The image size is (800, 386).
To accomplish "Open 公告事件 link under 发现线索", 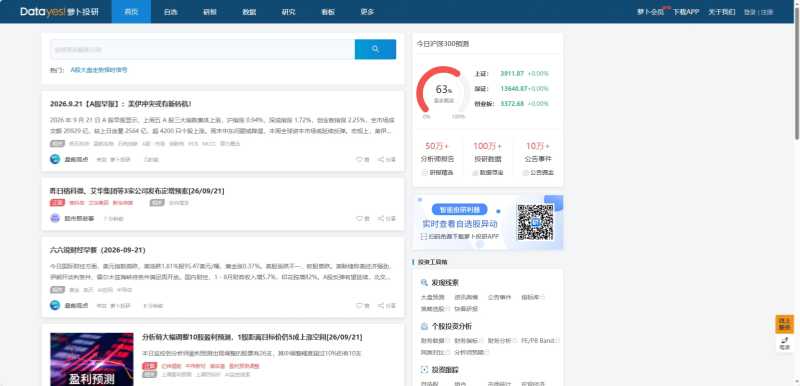I will pos(499,297).
